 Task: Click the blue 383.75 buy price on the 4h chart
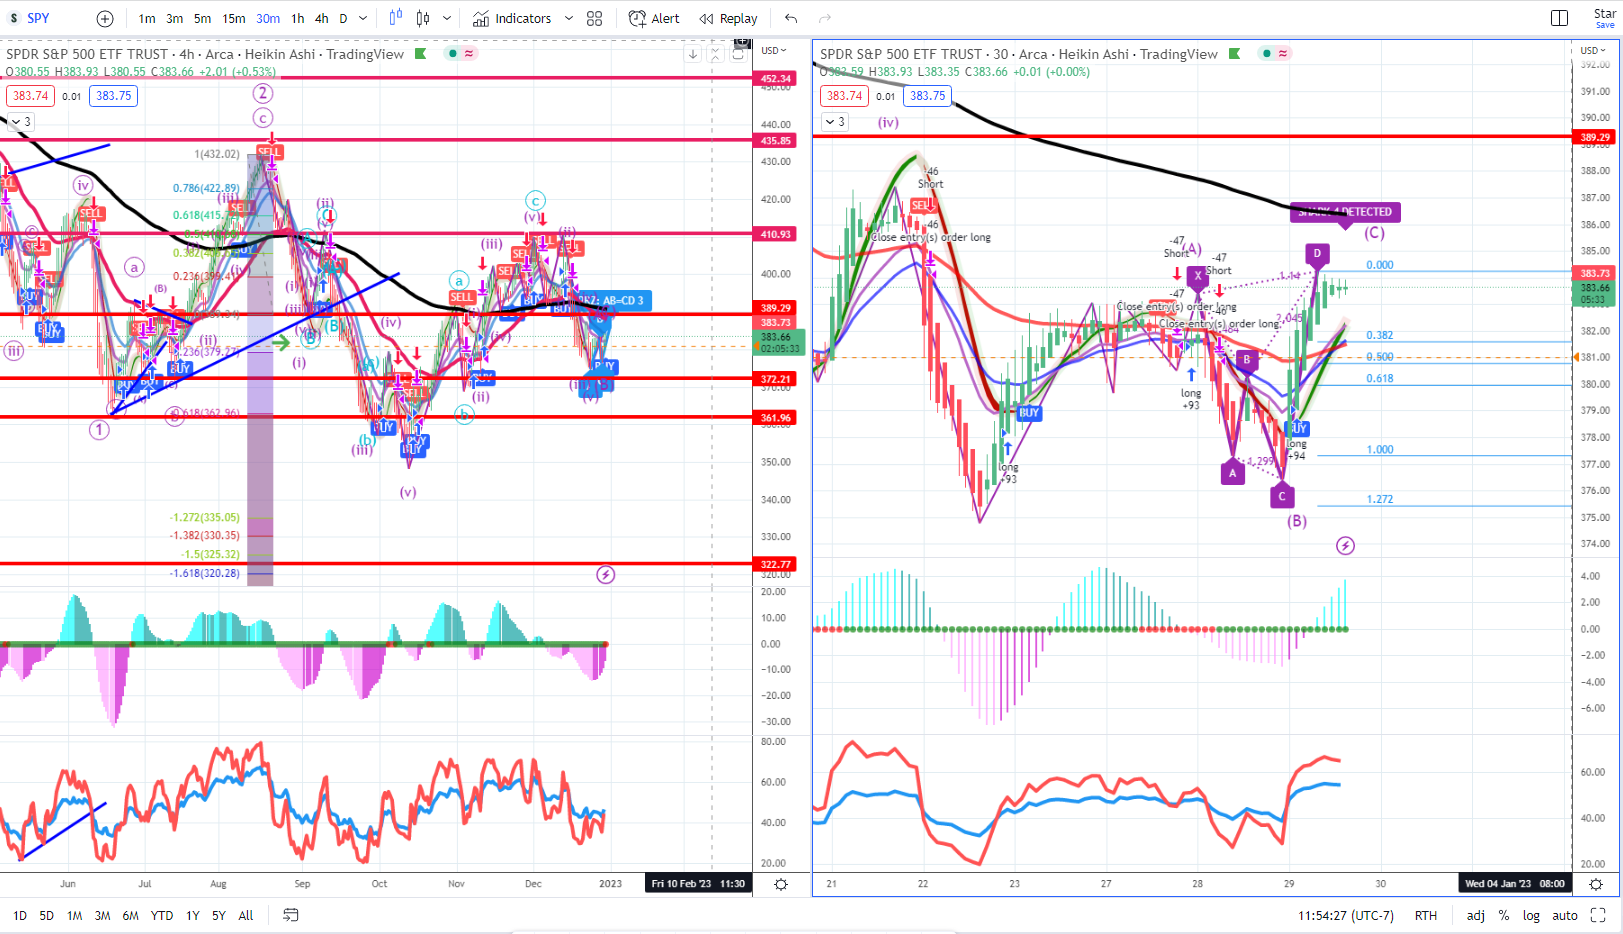click(113, 96)
